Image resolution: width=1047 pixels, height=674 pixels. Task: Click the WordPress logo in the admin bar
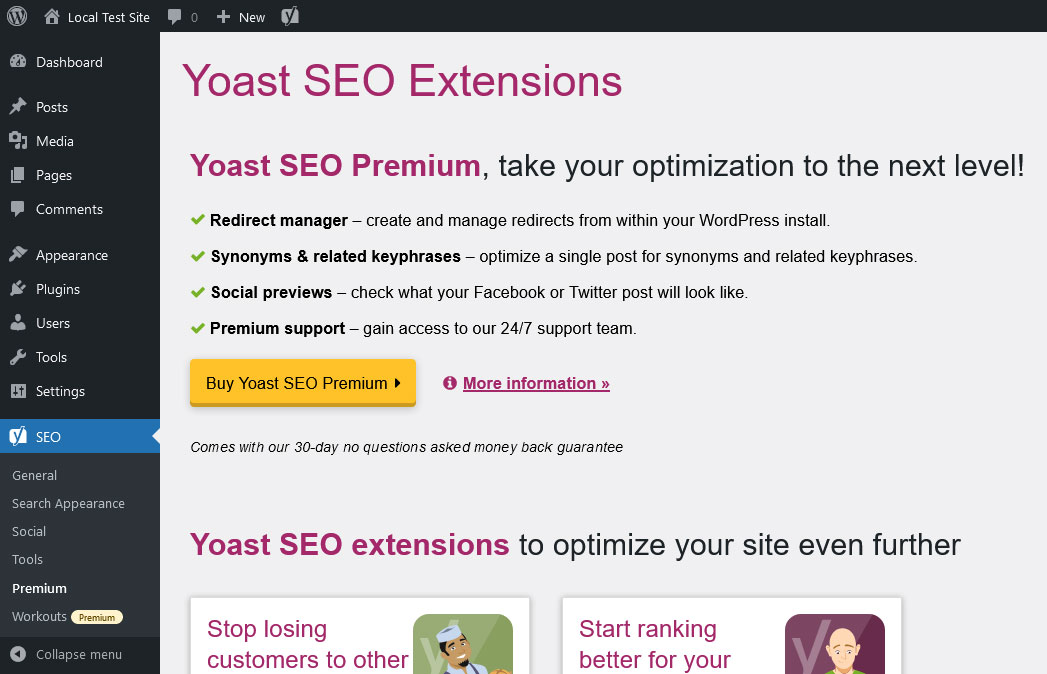coord(16,16)
